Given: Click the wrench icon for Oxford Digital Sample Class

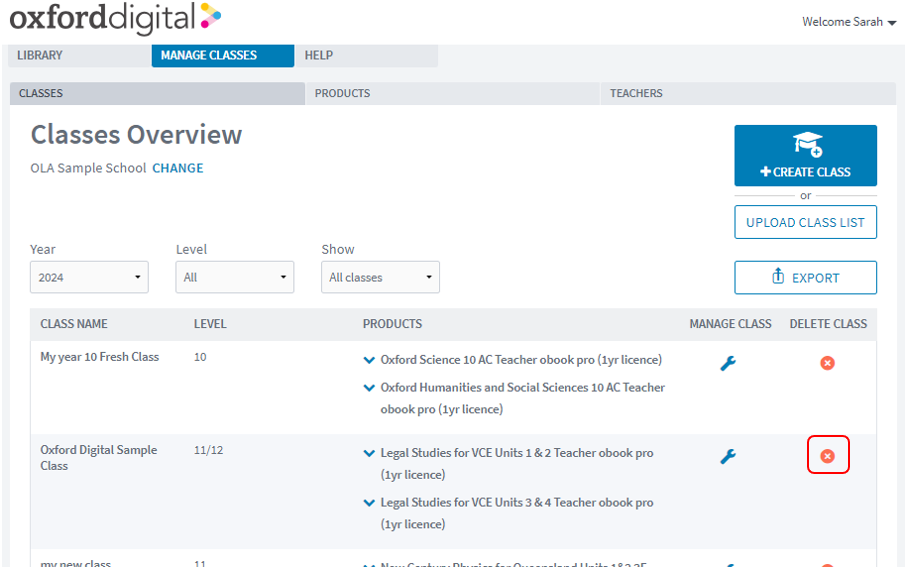Looking at the screenshot, I should pyautogui.click(x=728, y=456).
